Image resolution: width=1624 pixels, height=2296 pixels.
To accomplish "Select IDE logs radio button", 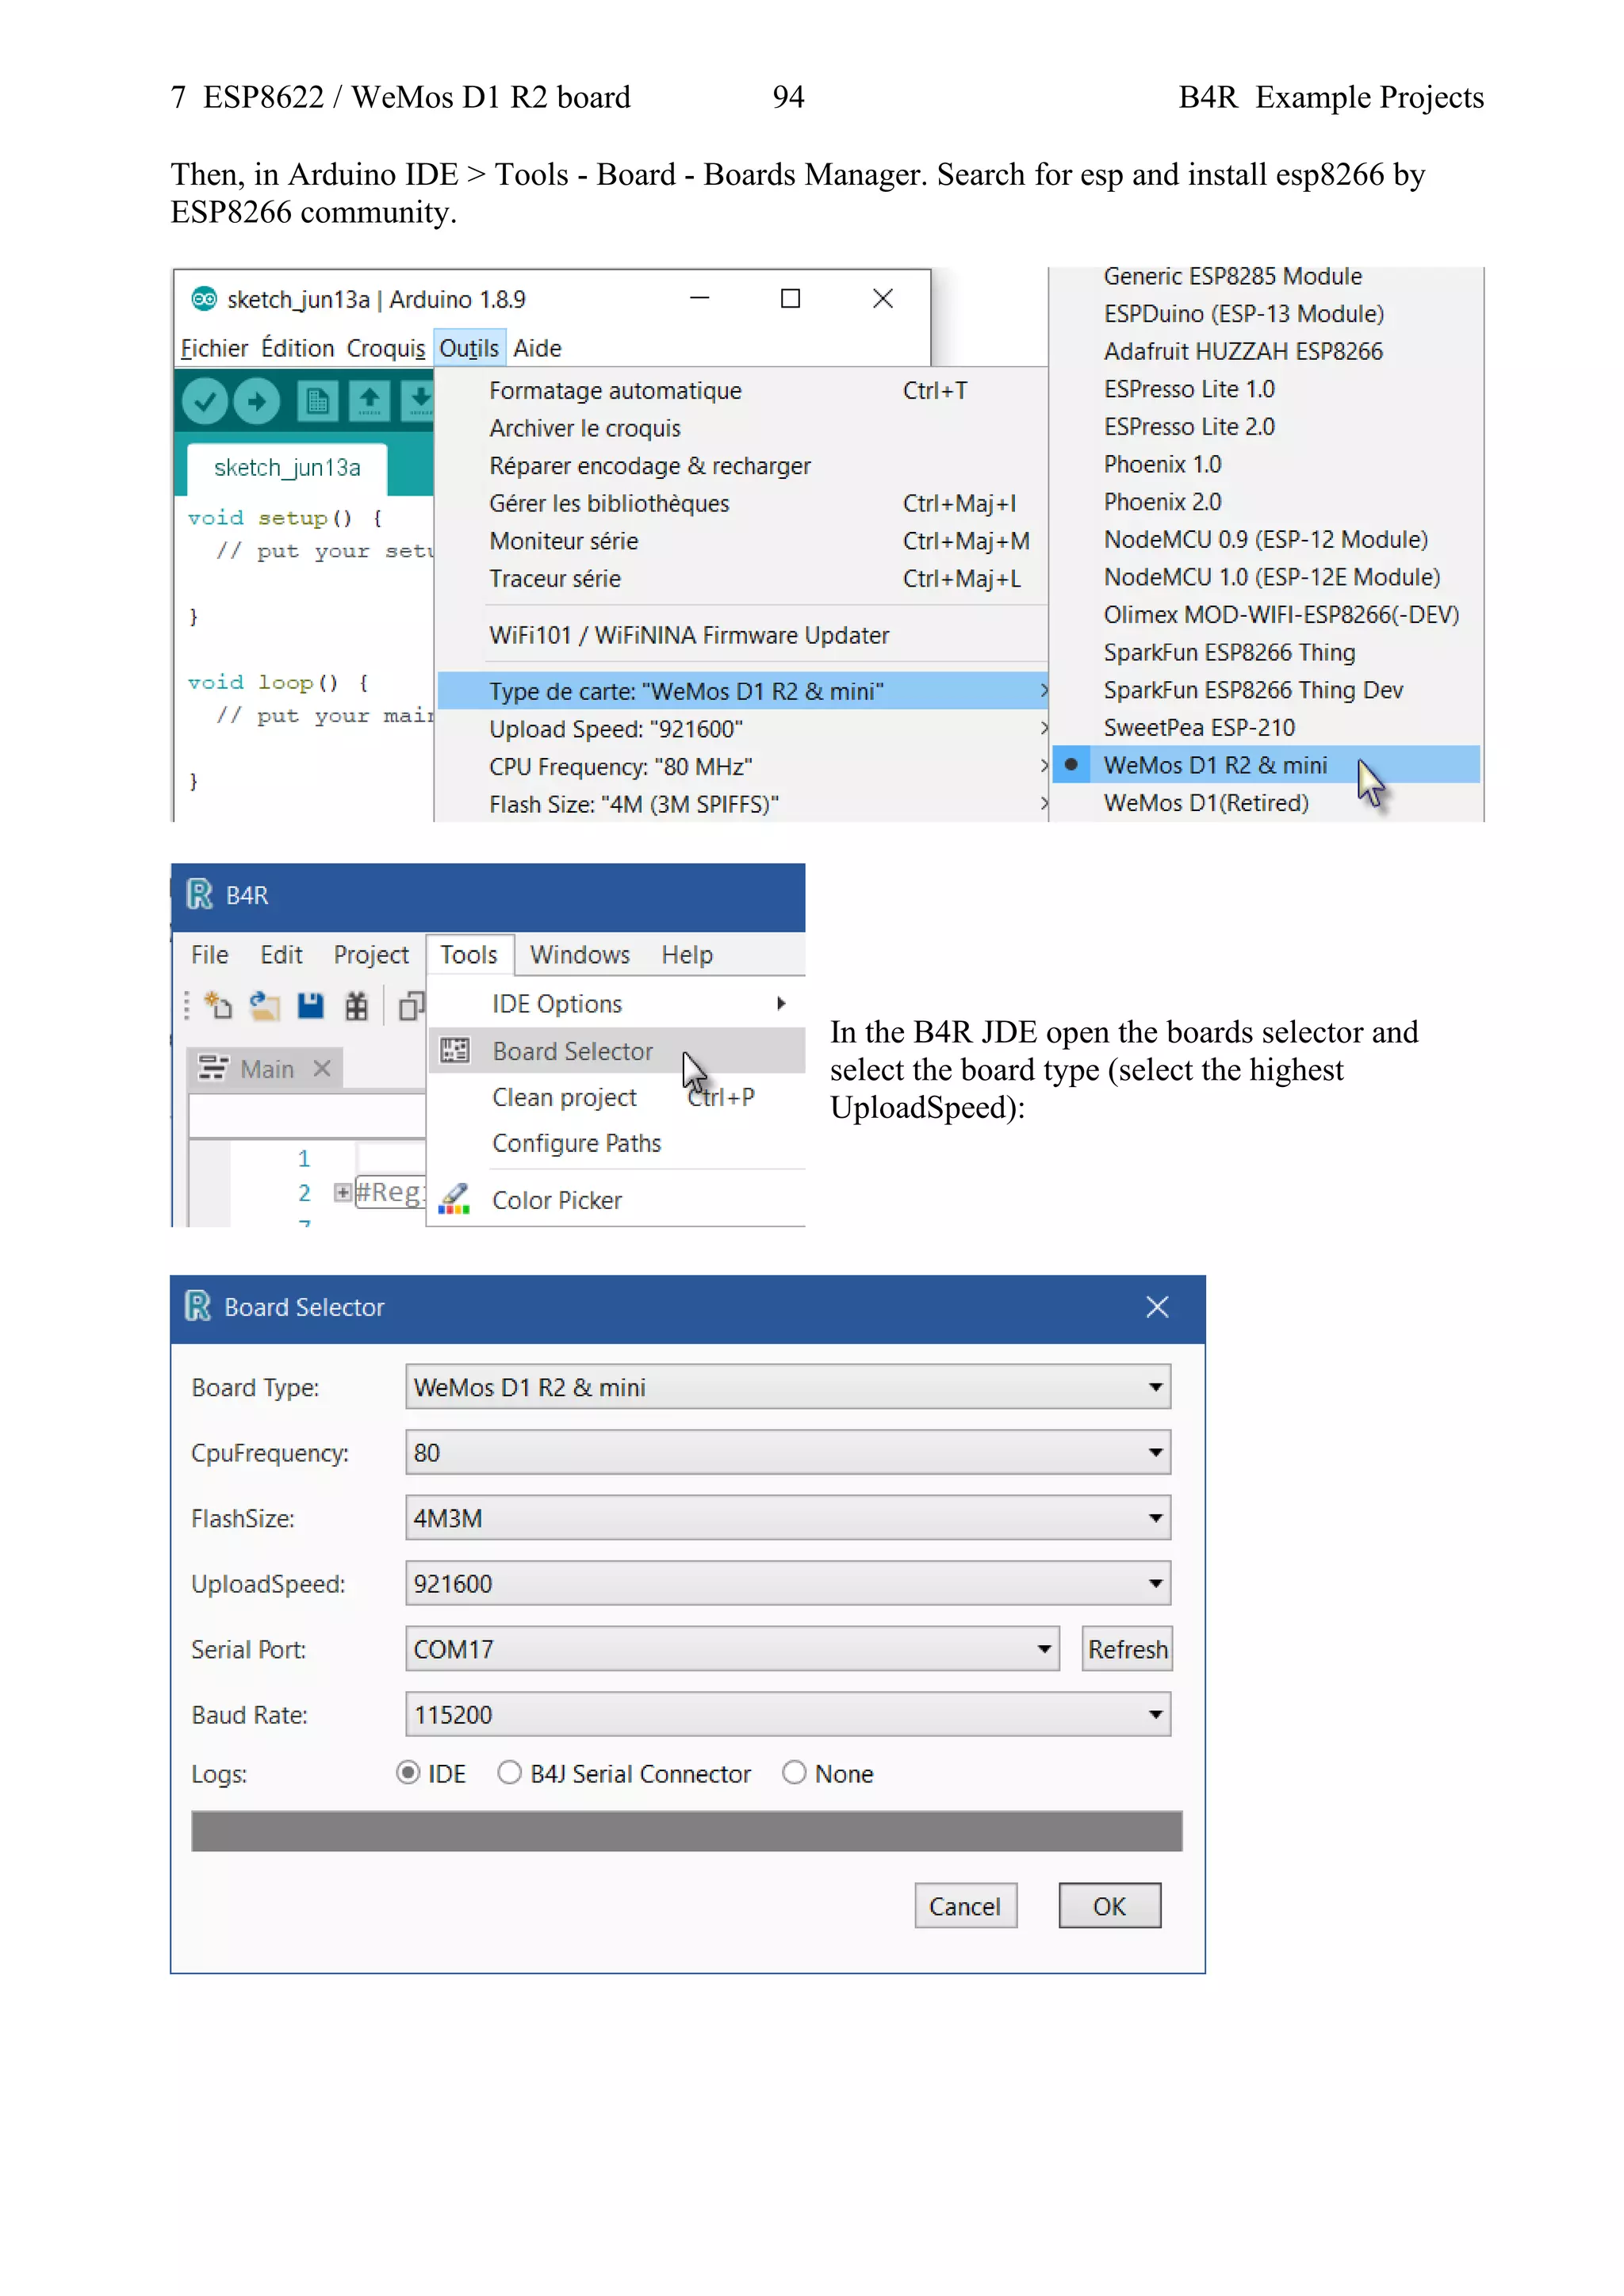I will coord(408,1772).
